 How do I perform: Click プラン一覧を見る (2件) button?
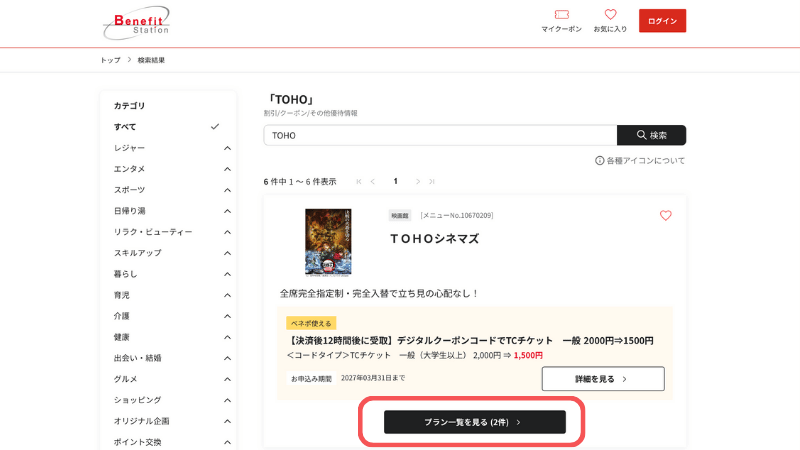[x=474, y=422]
